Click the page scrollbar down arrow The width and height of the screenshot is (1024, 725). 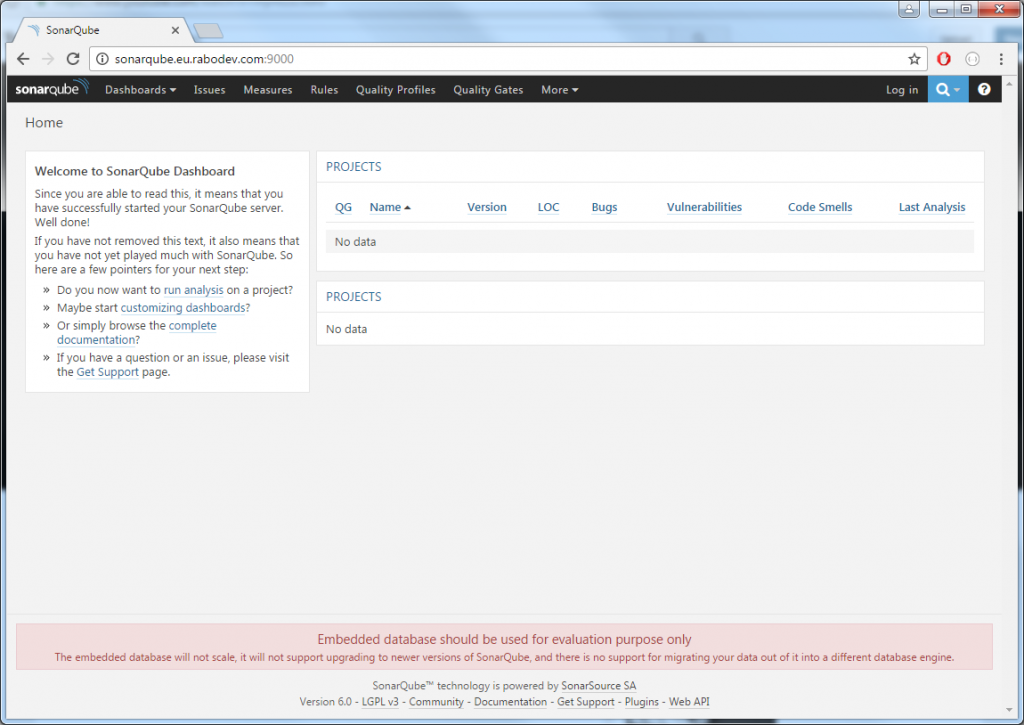coord(1009,710)
